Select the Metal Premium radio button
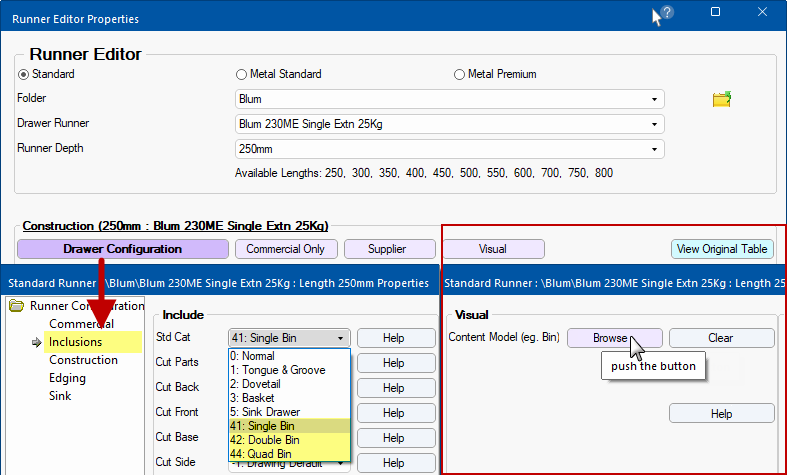The image size is (787, 475). pos(459,74)
